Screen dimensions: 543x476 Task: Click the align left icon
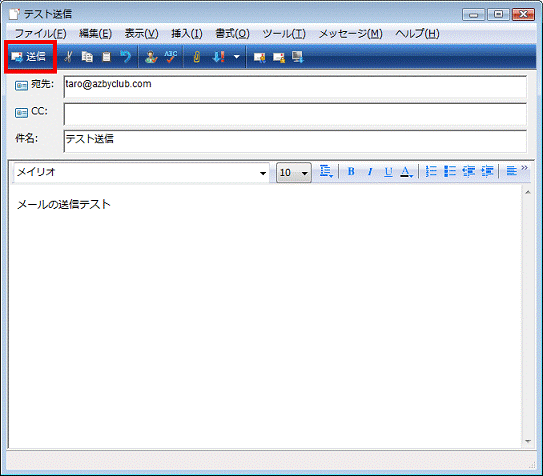pyautogui.click(x=511, y=171)
